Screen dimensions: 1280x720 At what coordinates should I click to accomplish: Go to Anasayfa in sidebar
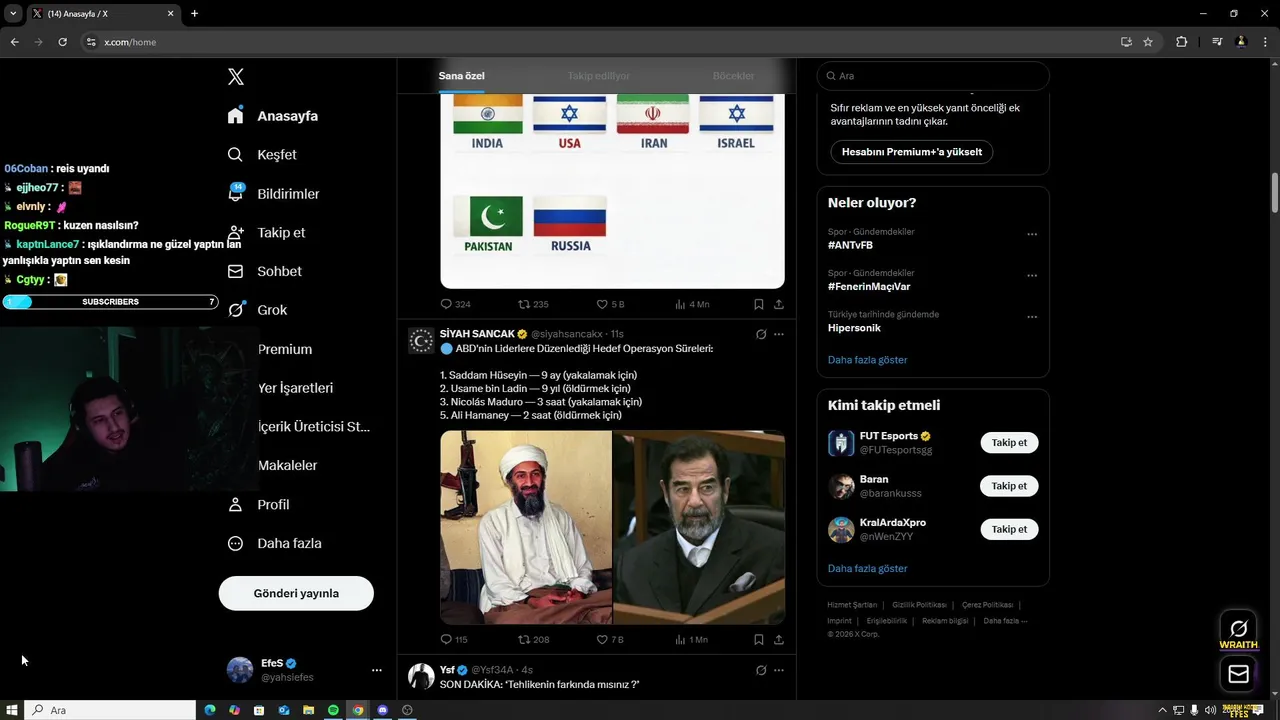pyautogui.click(x=273, y=116)
